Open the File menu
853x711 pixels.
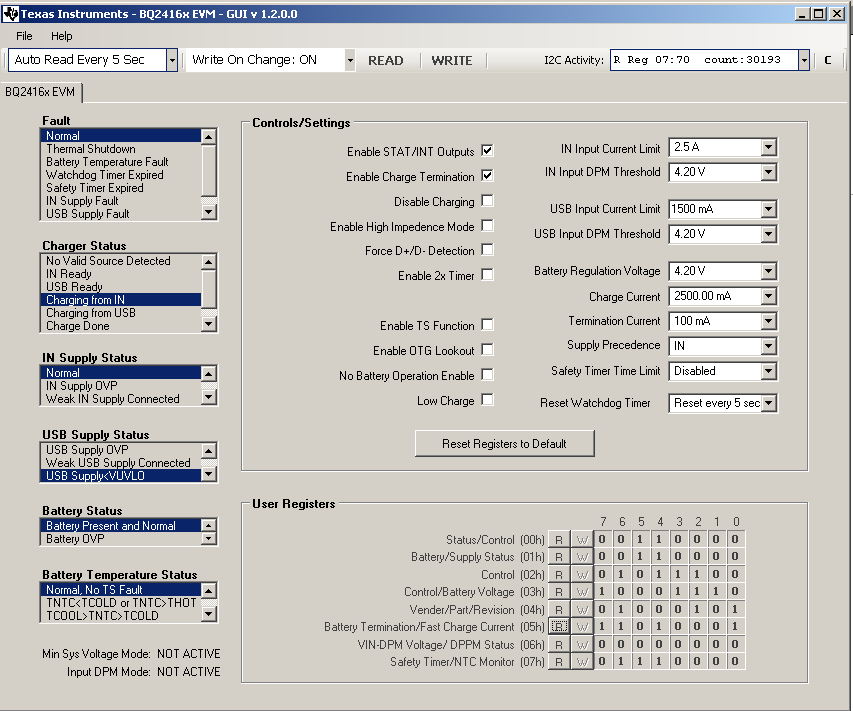click(x=24, y=36)
